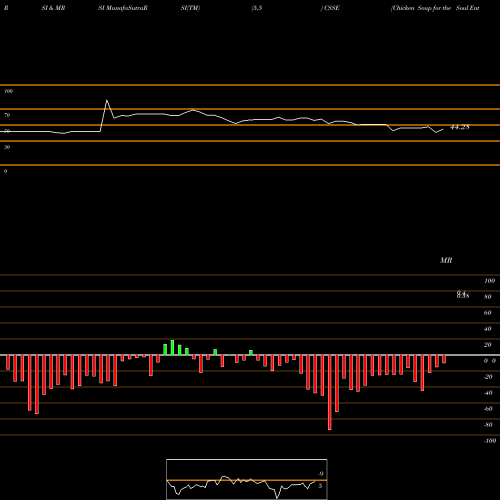
Task: Click the sharp peak spike on RSI line
Action: pyautogui.click(x=107, y=100)
